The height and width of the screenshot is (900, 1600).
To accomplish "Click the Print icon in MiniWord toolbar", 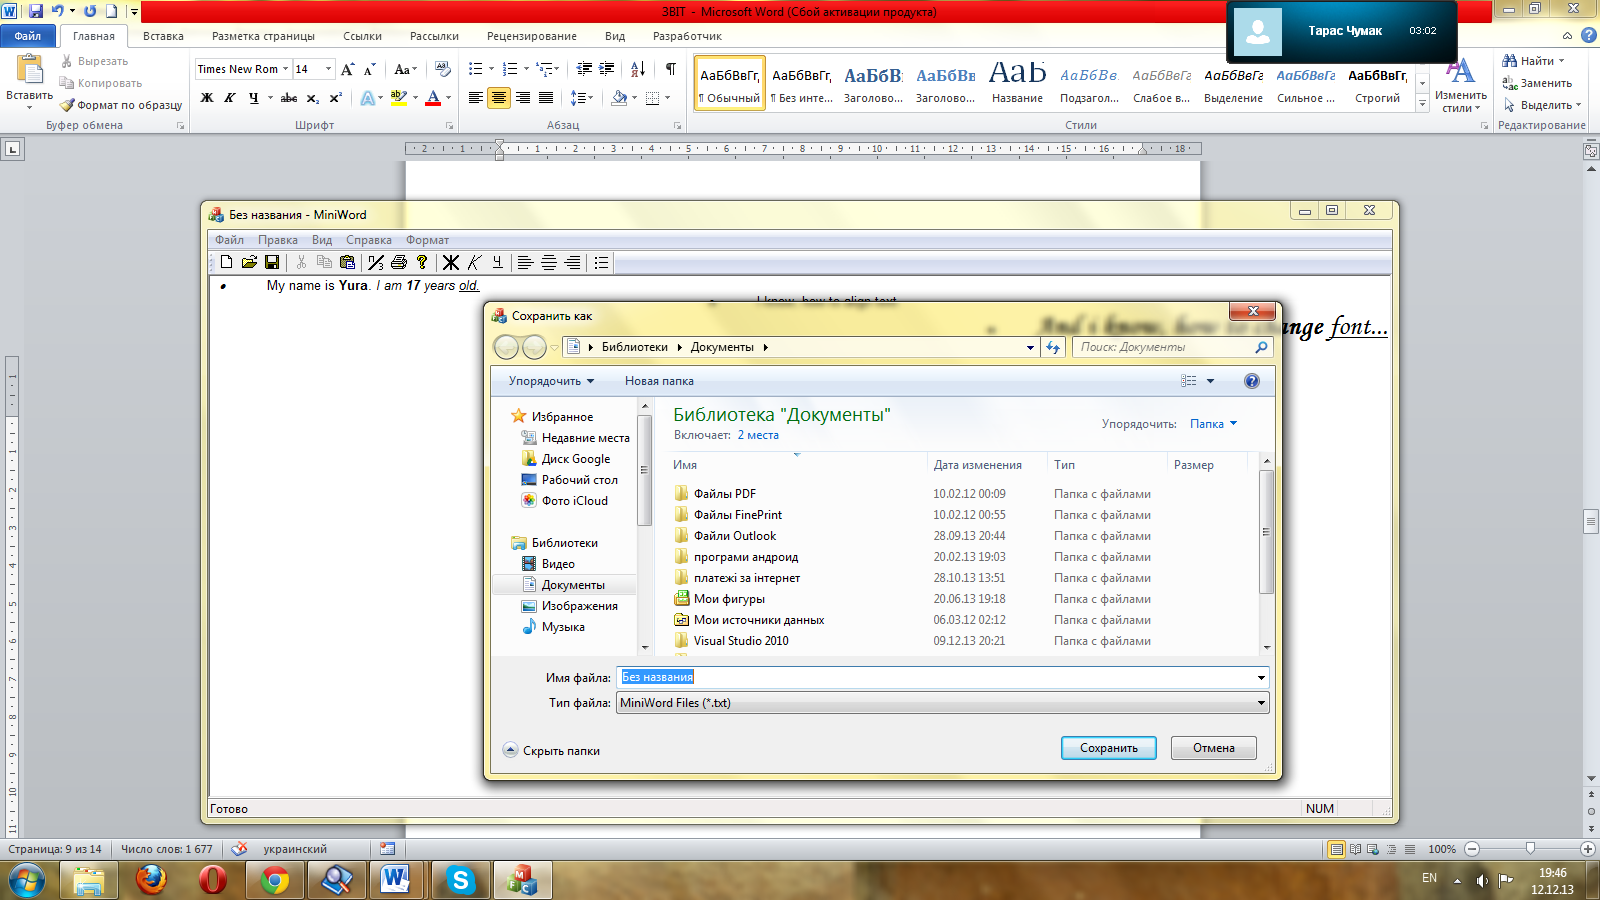I will tap(399, 262).
